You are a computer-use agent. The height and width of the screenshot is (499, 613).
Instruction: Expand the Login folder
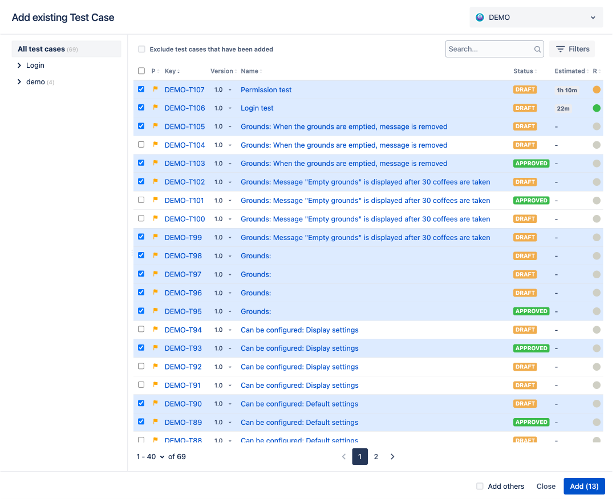click(x=20, y=65)
